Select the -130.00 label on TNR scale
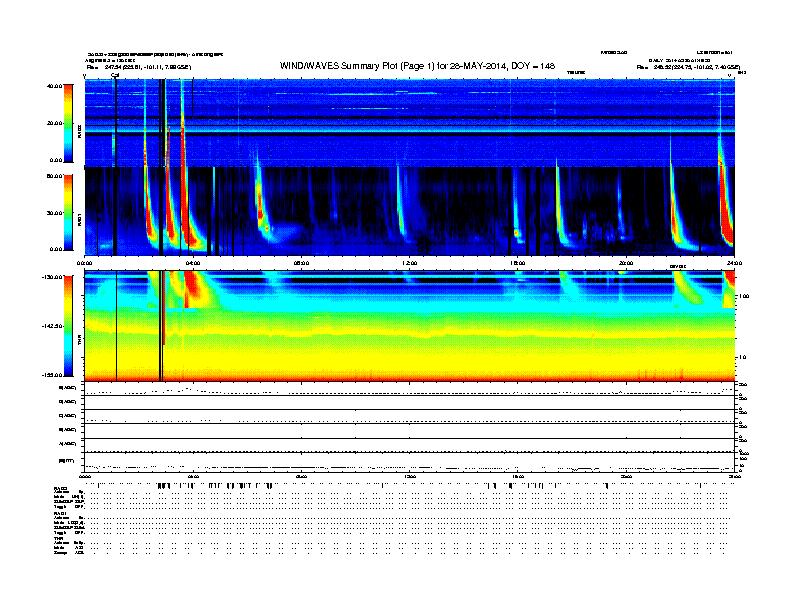Screen dimensions: 792x612 (x=52, y=277)
